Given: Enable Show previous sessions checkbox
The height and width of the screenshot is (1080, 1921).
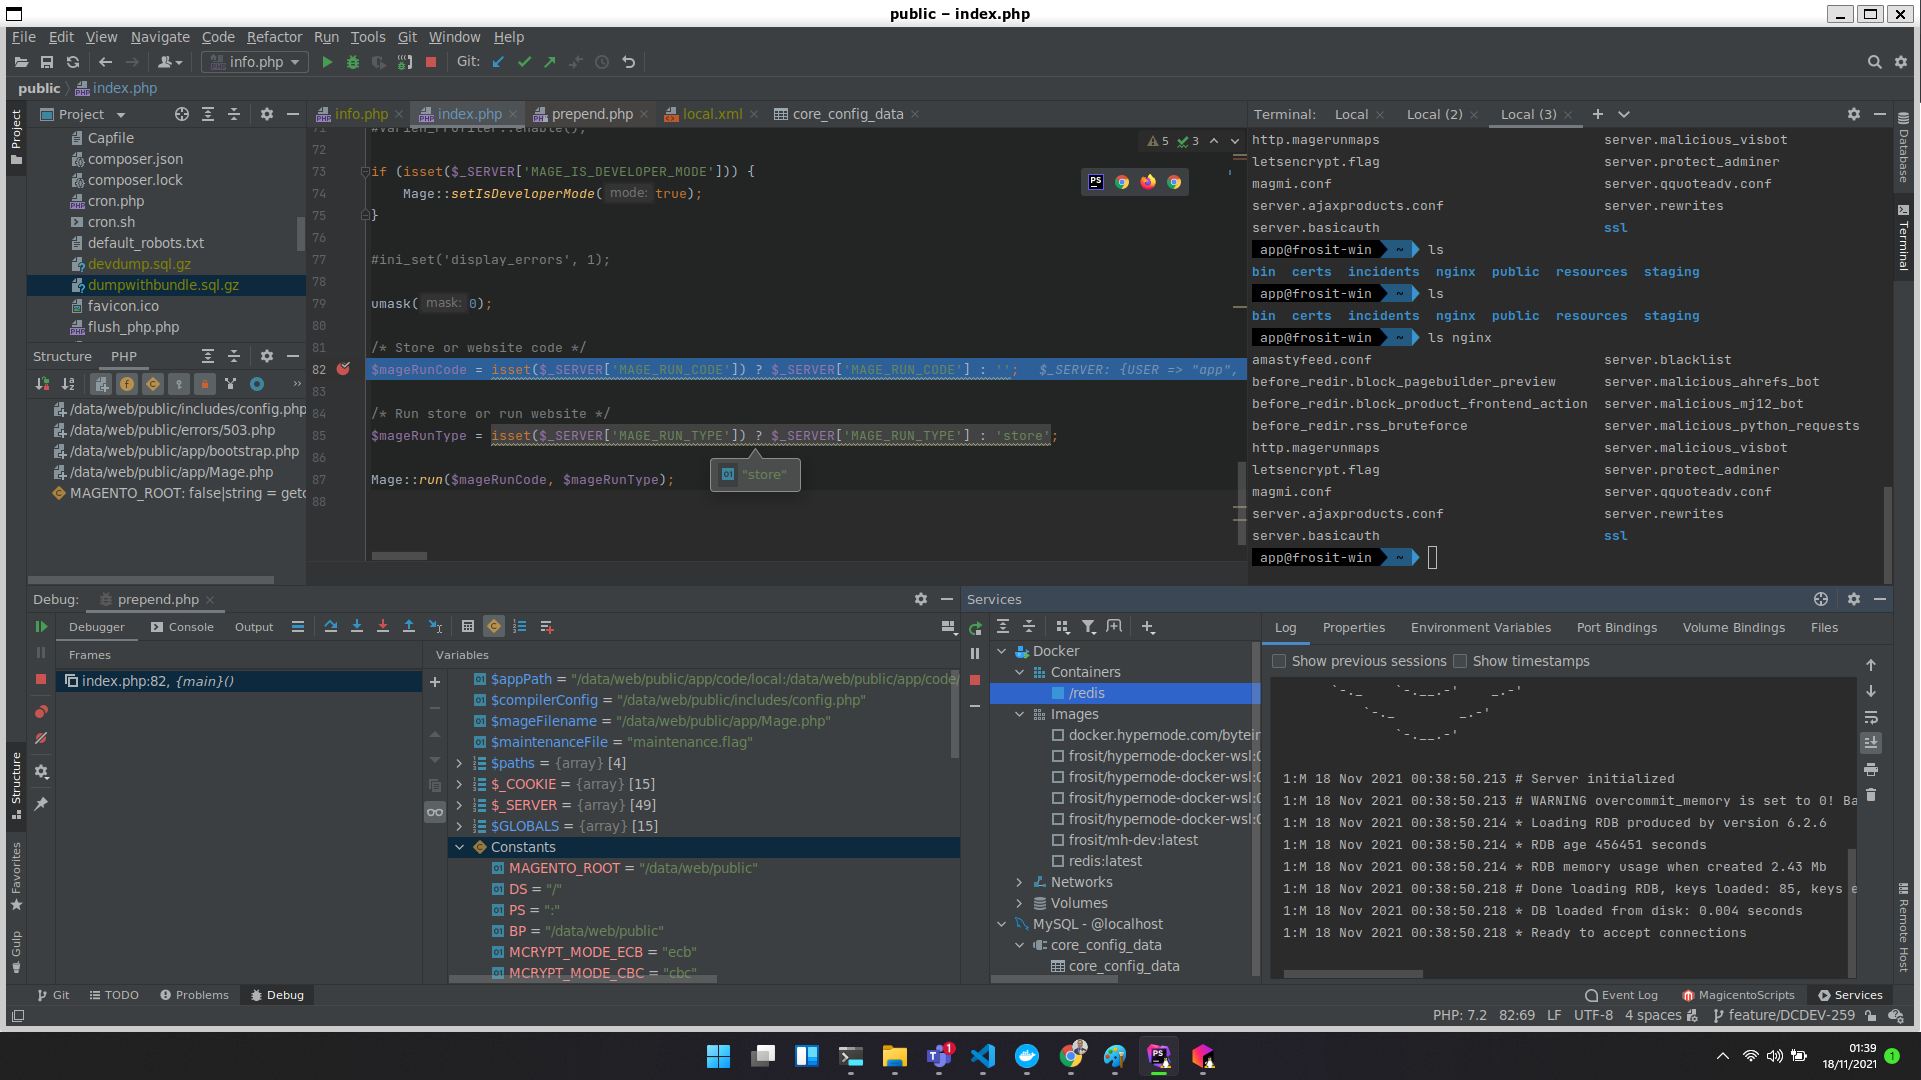Looking at the screenshot, I should tap(1279, 661).
